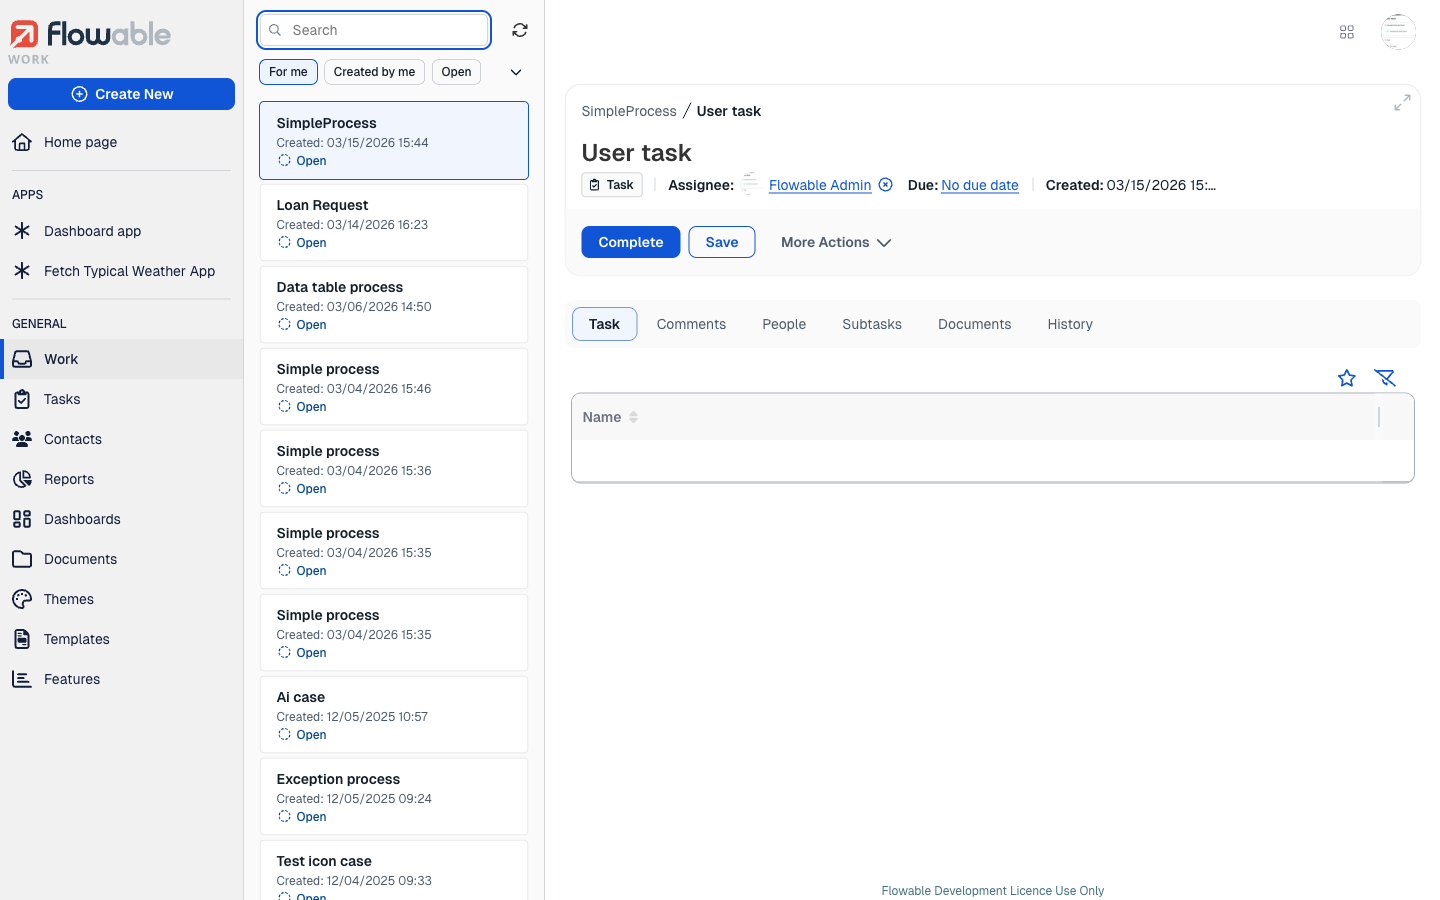Clear filters using the filter-off icon

1385,378
